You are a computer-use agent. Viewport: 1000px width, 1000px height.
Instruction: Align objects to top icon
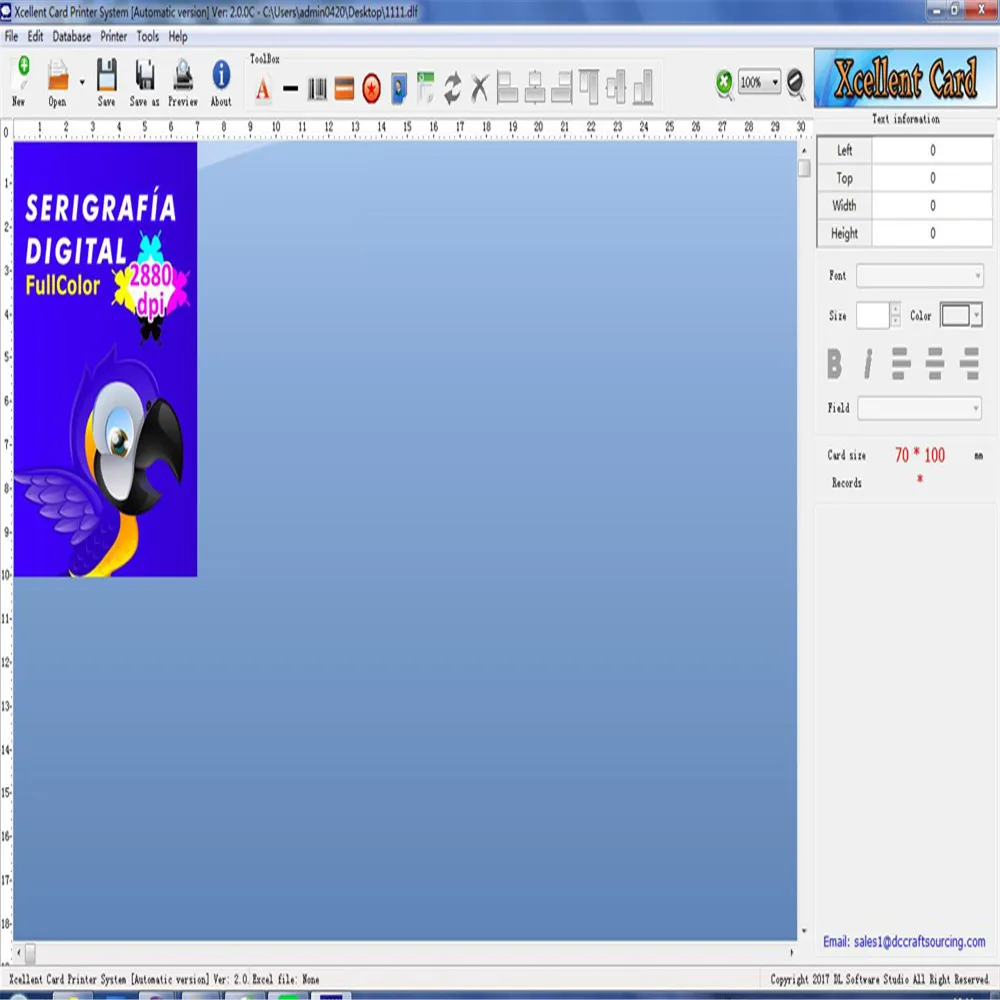(589, 87)
